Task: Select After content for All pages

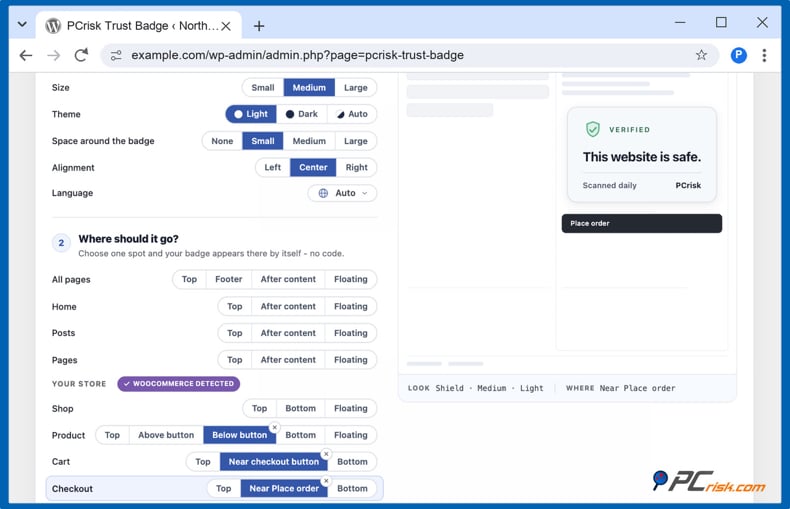Action: [288, 279]
